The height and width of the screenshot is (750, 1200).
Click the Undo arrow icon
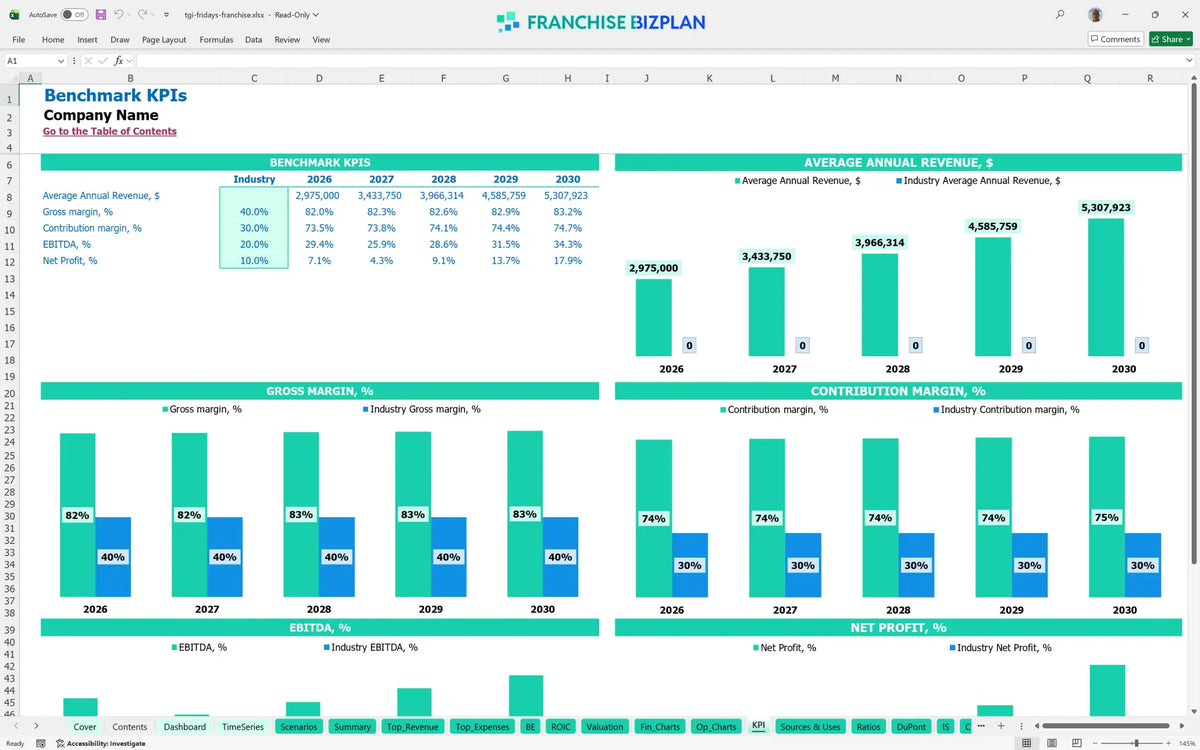(118, 15)
